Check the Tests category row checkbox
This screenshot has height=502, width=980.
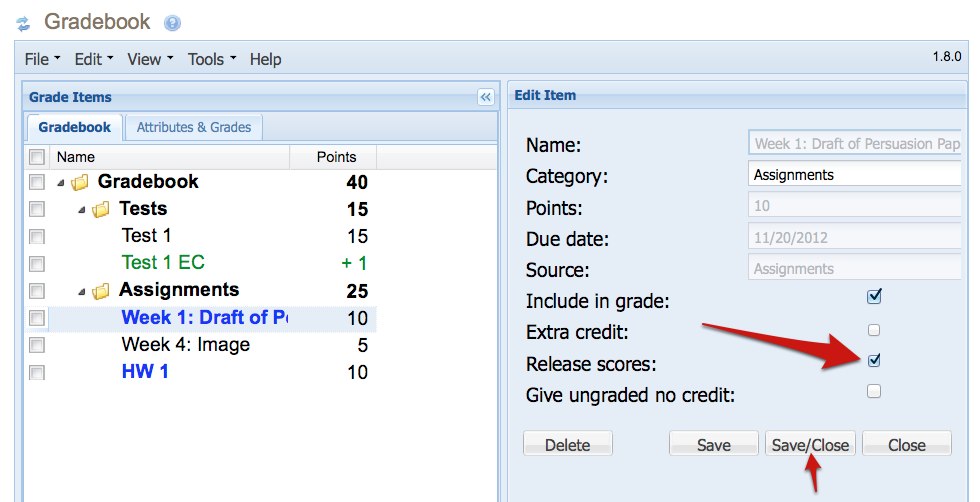click(x=37, y=209)
